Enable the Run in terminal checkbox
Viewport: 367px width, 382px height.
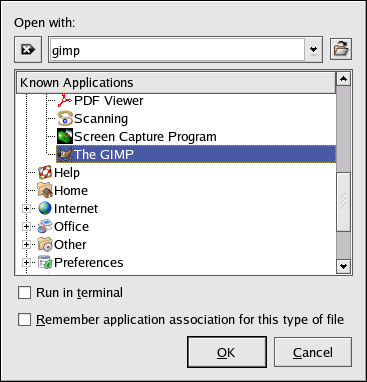click(24, 293)
